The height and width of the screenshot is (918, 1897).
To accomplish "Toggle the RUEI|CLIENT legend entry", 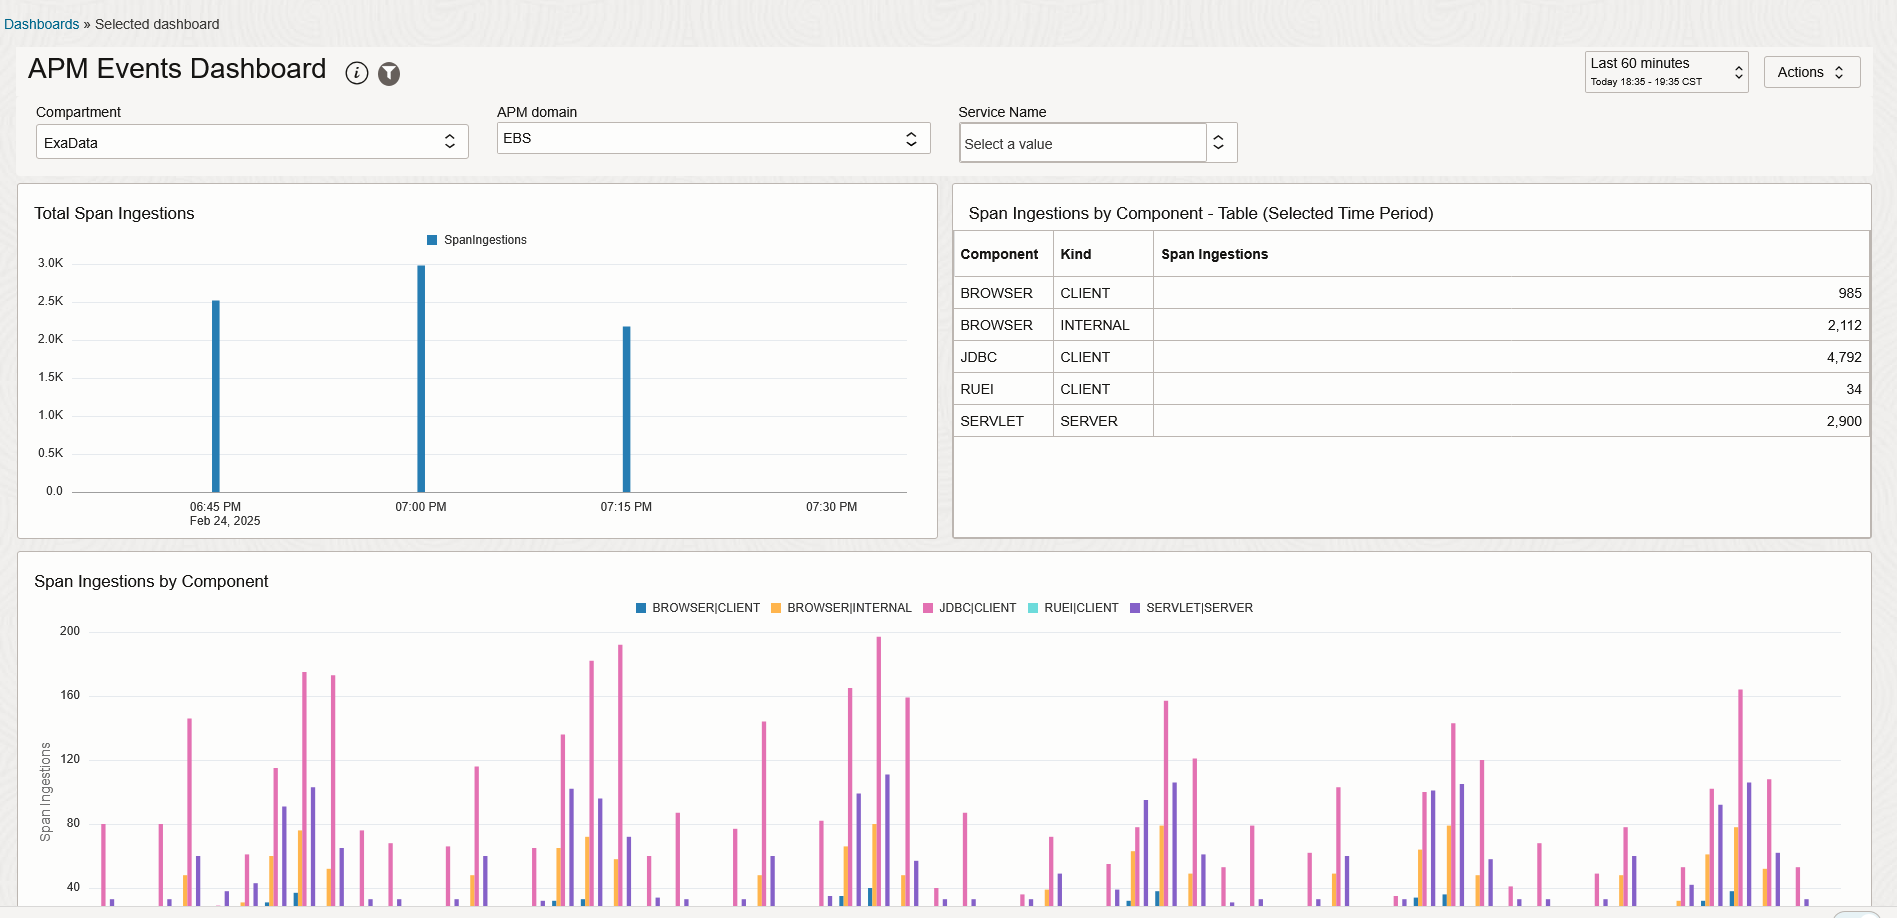I will (1073, 607).
